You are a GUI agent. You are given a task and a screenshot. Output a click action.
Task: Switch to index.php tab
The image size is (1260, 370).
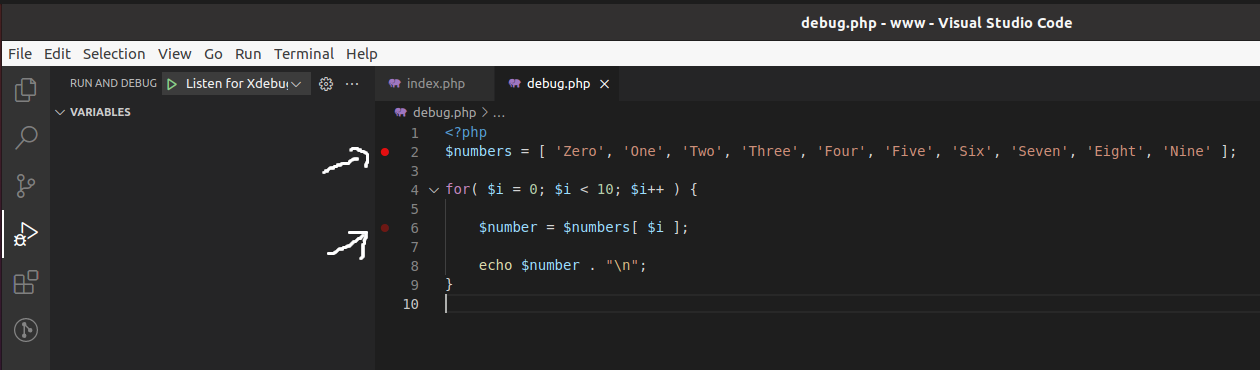[435, 84]
